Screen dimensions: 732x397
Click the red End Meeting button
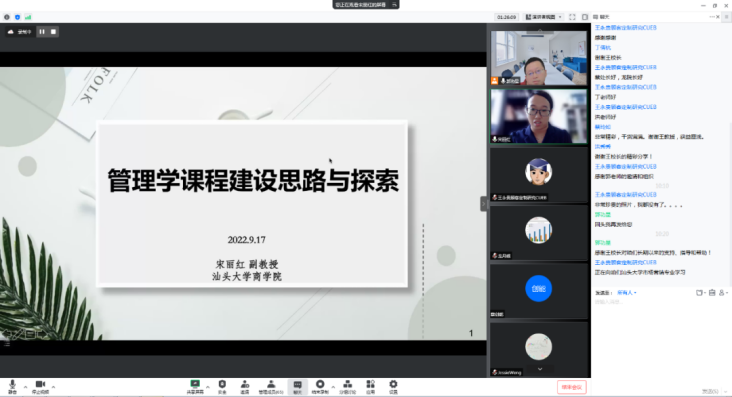pyautogui.click(x=571, y=387)
